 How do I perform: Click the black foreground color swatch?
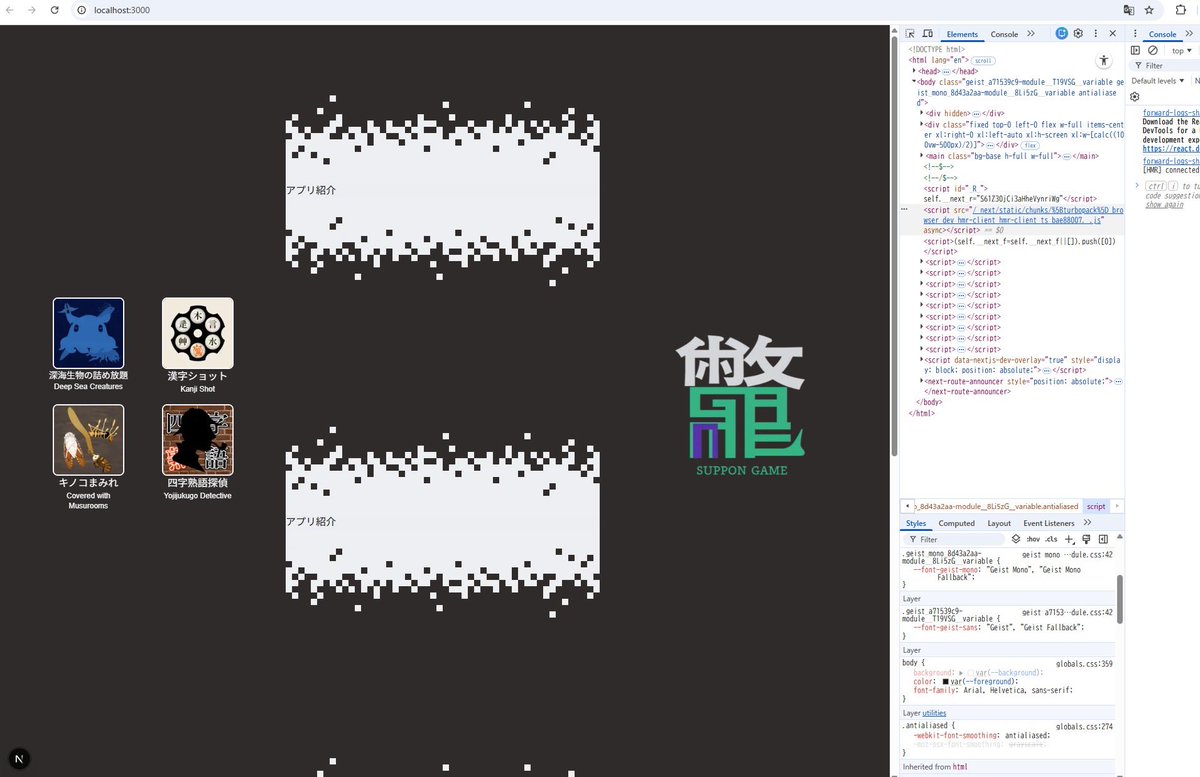click(945, 682)
